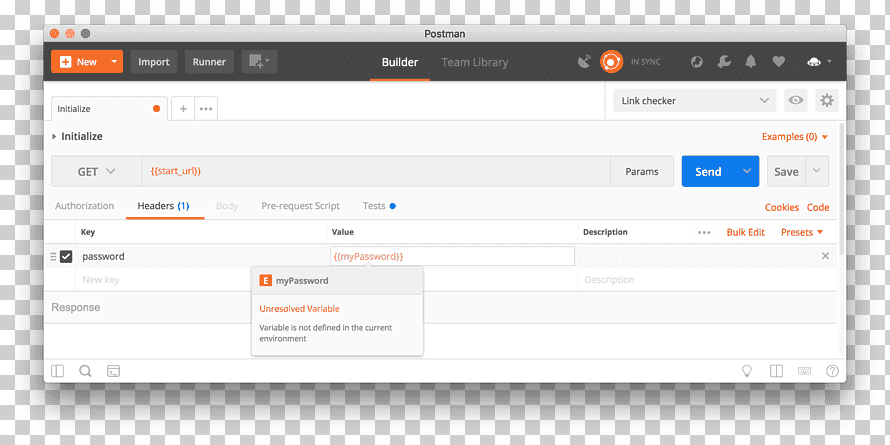Screen dimensions: 890x445
Task: Remove the password header row with X
Action: [825, 256]
